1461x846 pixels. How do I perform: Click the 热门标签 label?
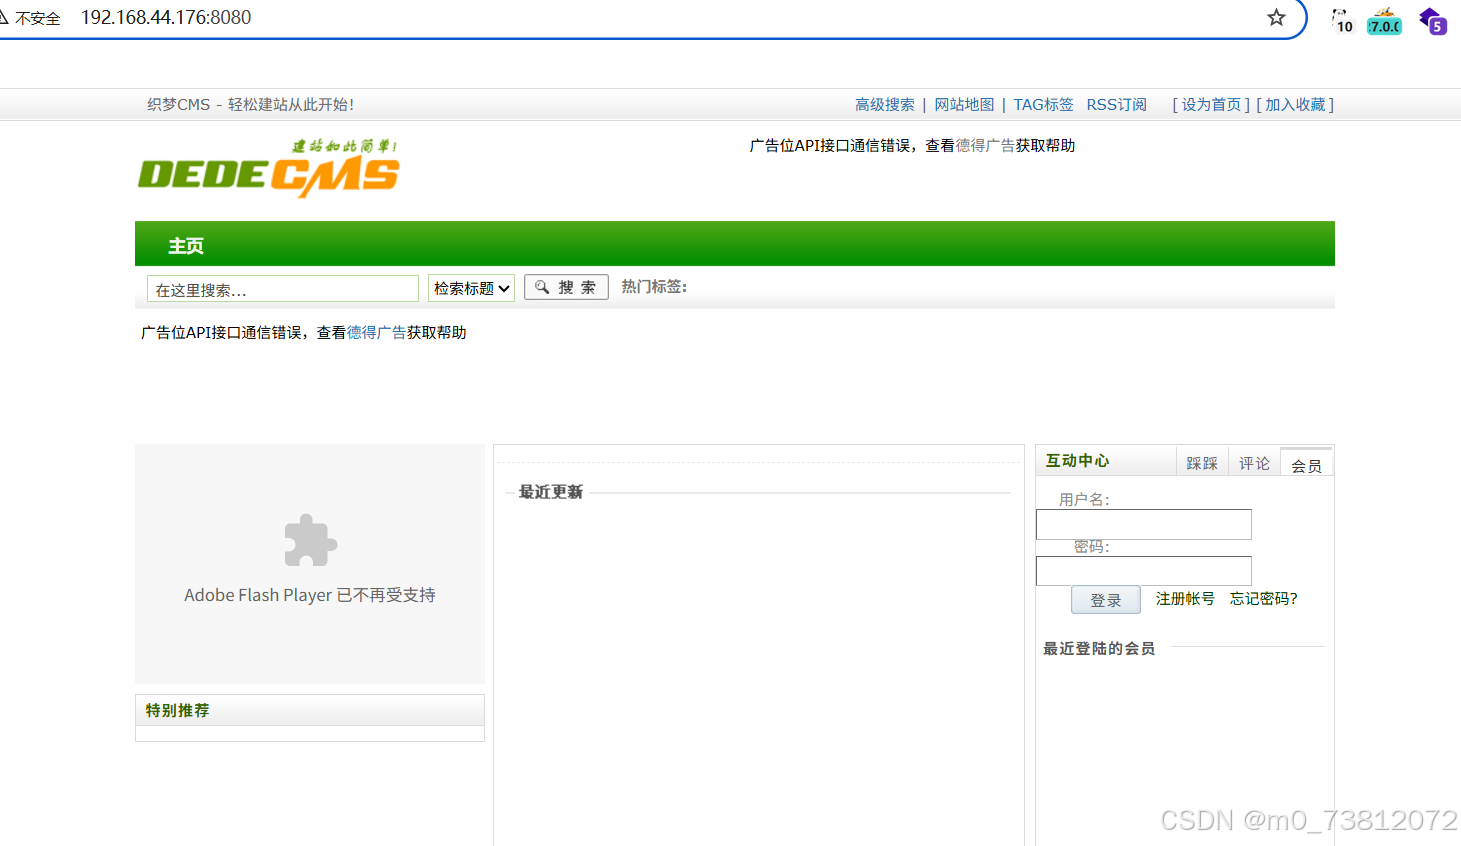coord(654,286)
